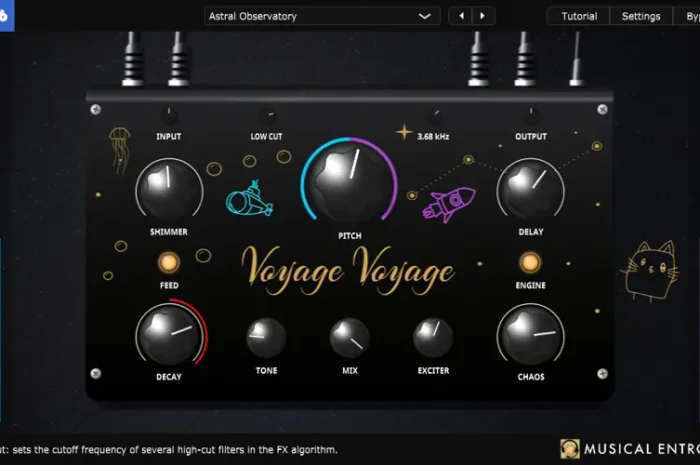The width and height of the screenshot is (700, 465).
Task: Click the MIX knob
Action: pos(350,338)
